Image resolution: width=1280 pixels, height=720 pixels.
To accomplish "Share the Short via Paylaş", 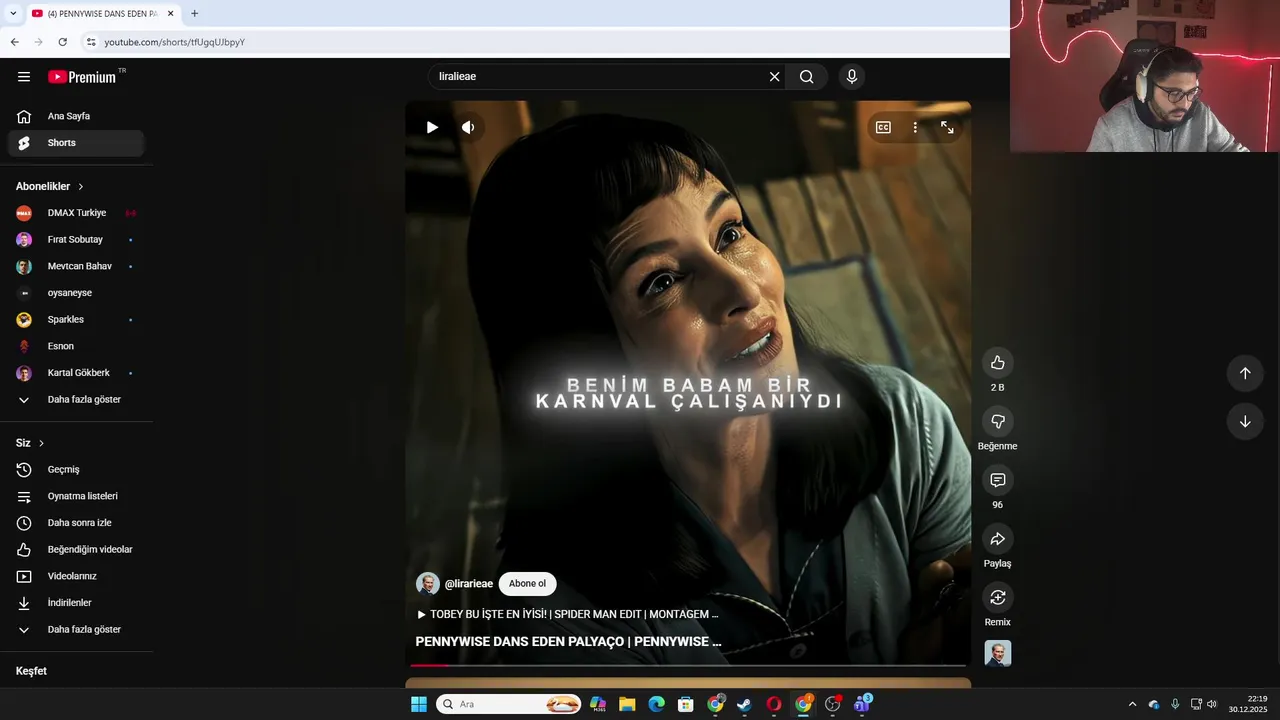I will 997,539.
